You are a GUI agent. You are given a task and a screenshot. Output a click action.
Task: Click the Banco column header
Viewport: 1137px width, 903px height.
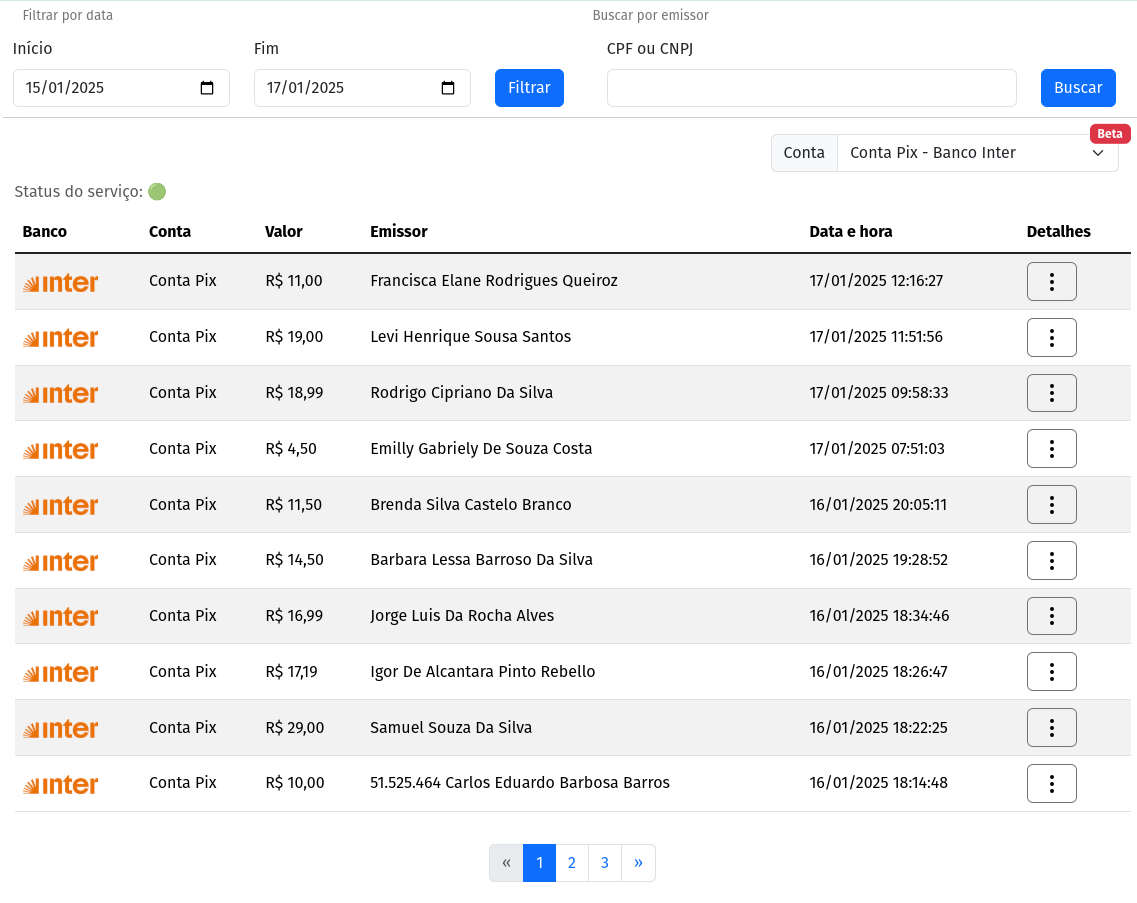[44, 231]
